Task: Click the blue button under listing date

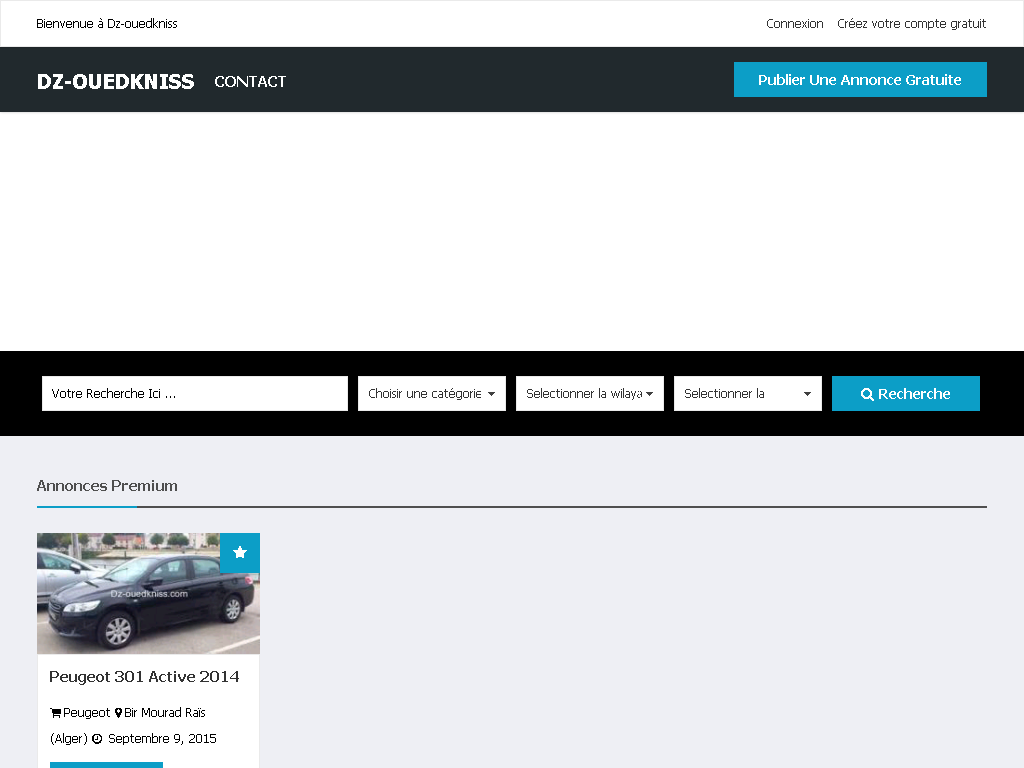Action: 106,764
